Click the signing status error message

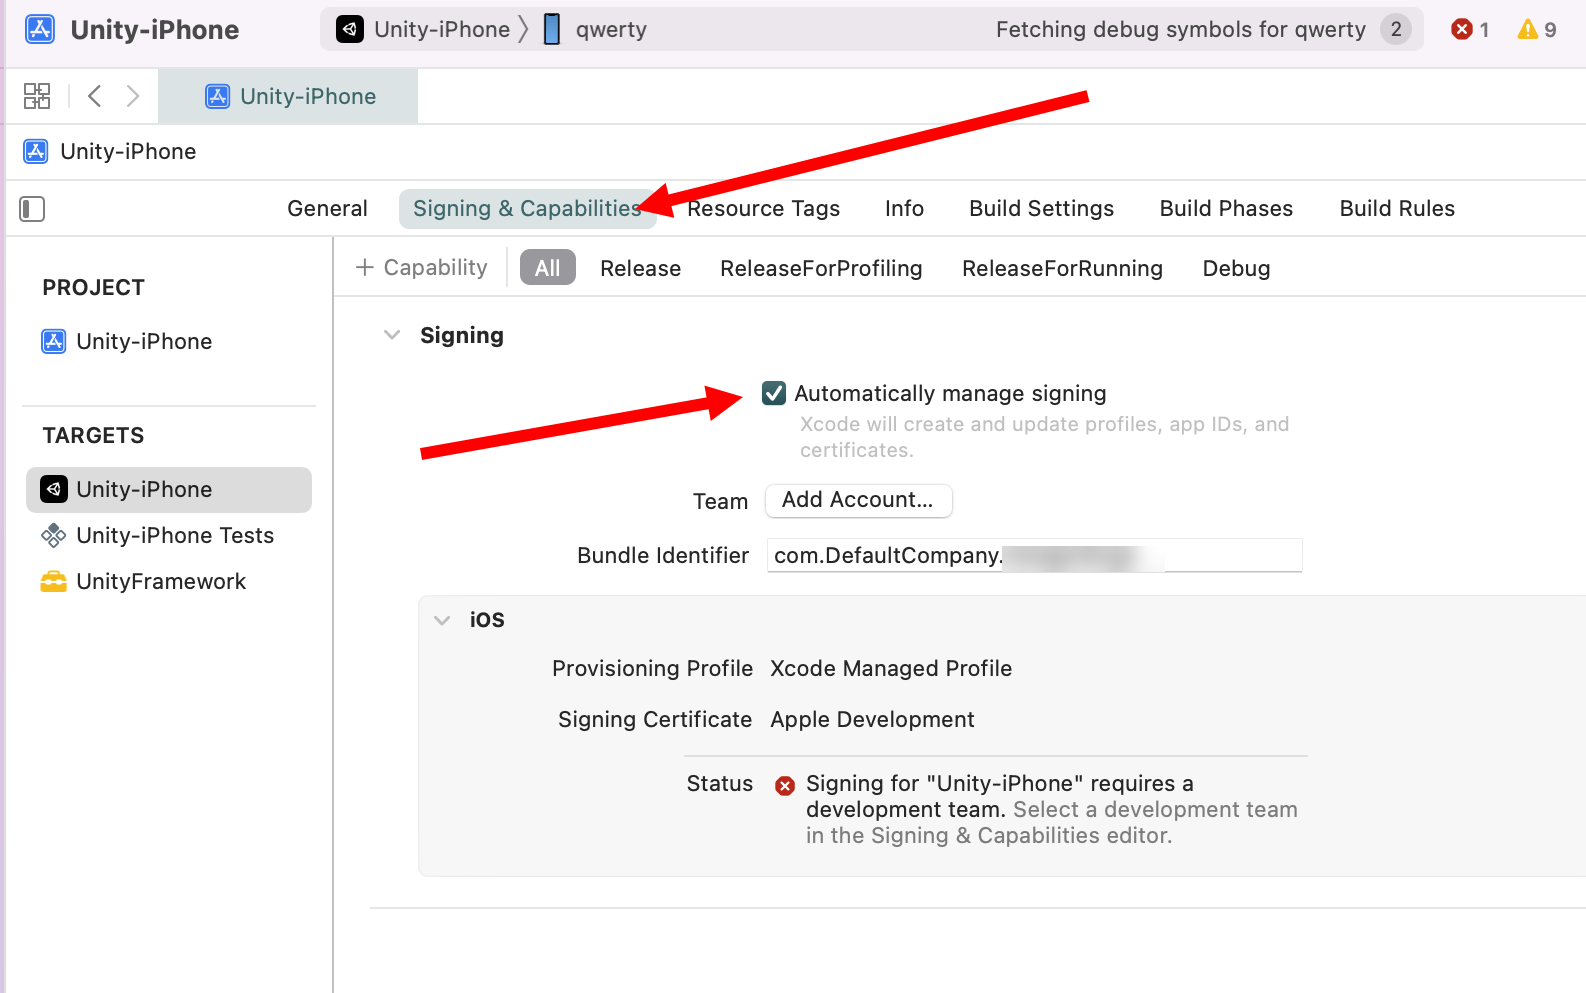1052,809
